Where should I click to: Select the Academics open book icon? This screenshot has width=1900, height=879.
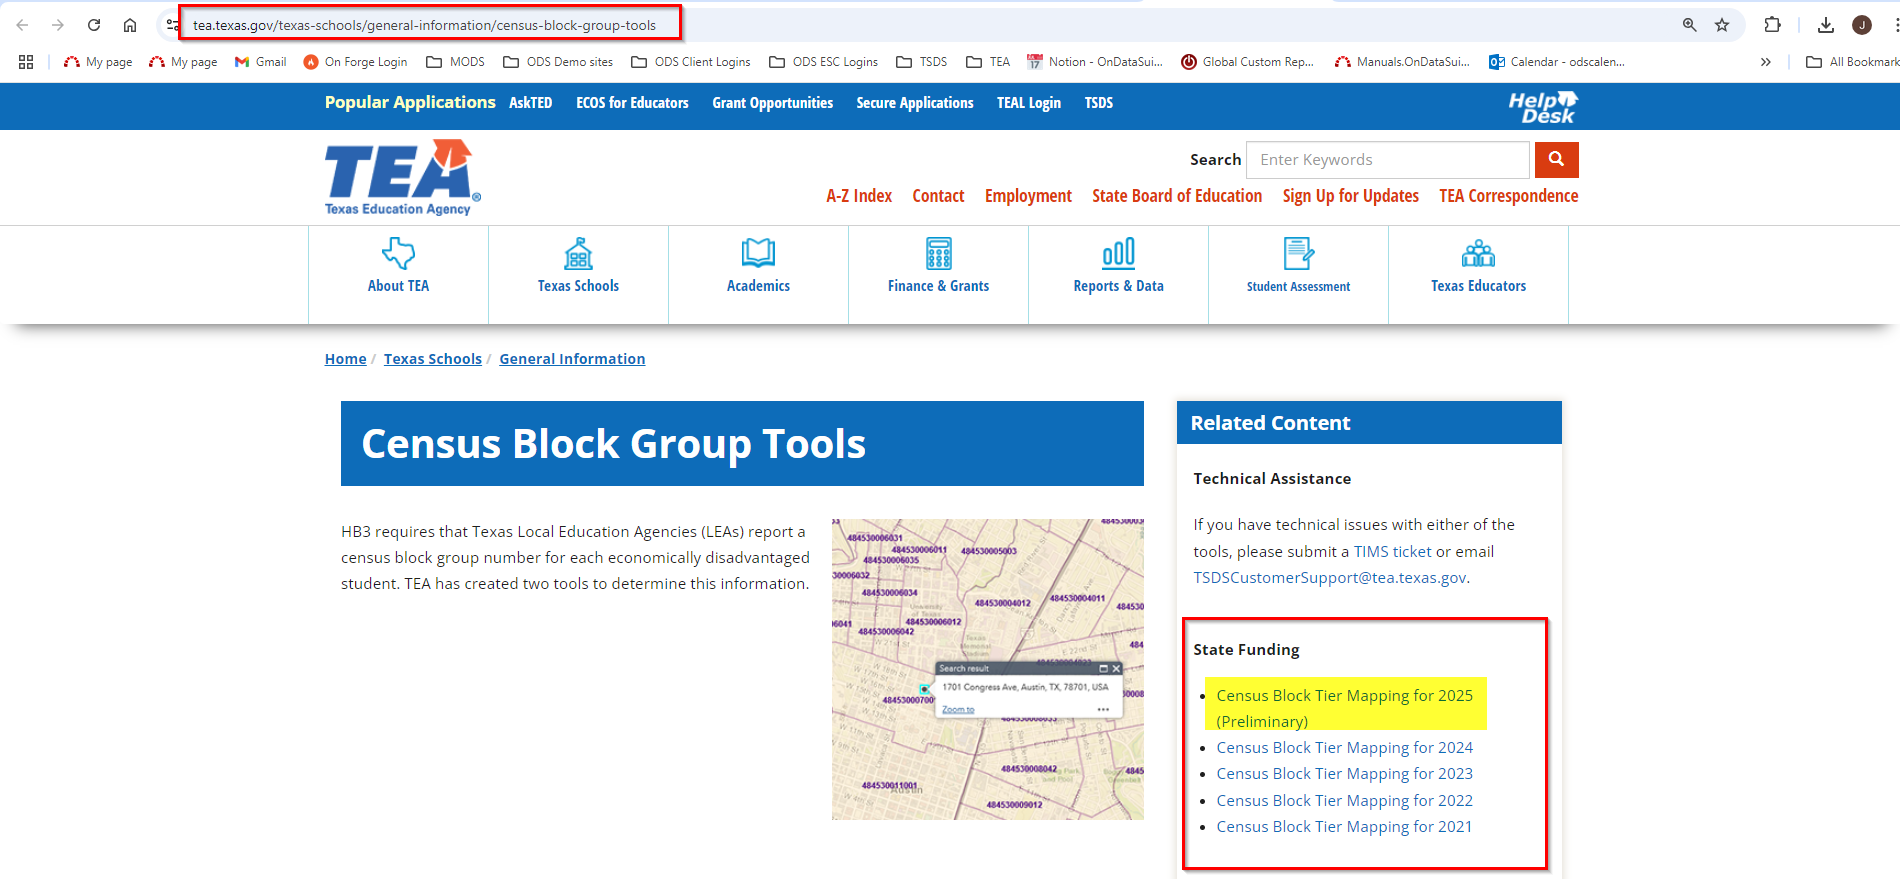click(758, 253)
